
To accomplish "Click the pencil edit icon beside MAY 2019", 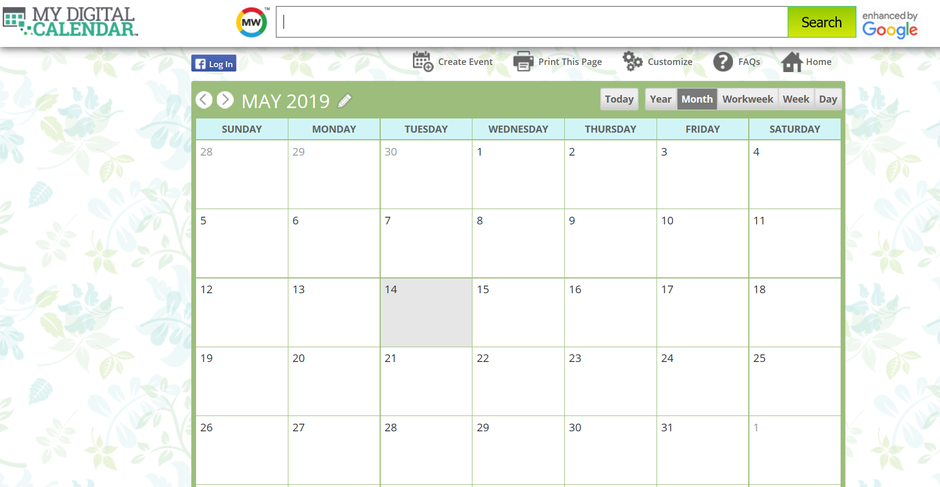I will point(344,101).
